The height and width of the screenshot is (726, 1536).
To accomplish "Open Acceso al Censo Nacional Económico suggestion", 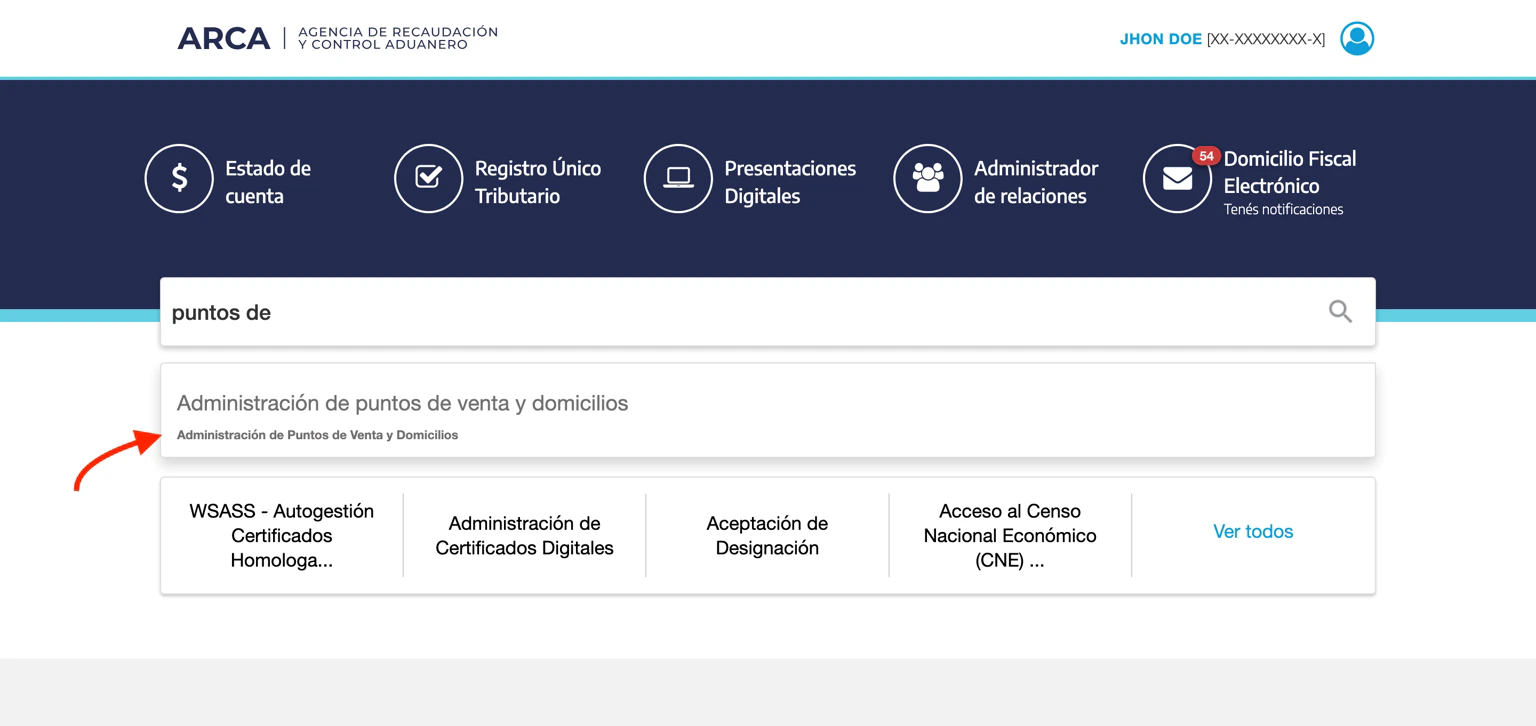I will (1009, 535).
